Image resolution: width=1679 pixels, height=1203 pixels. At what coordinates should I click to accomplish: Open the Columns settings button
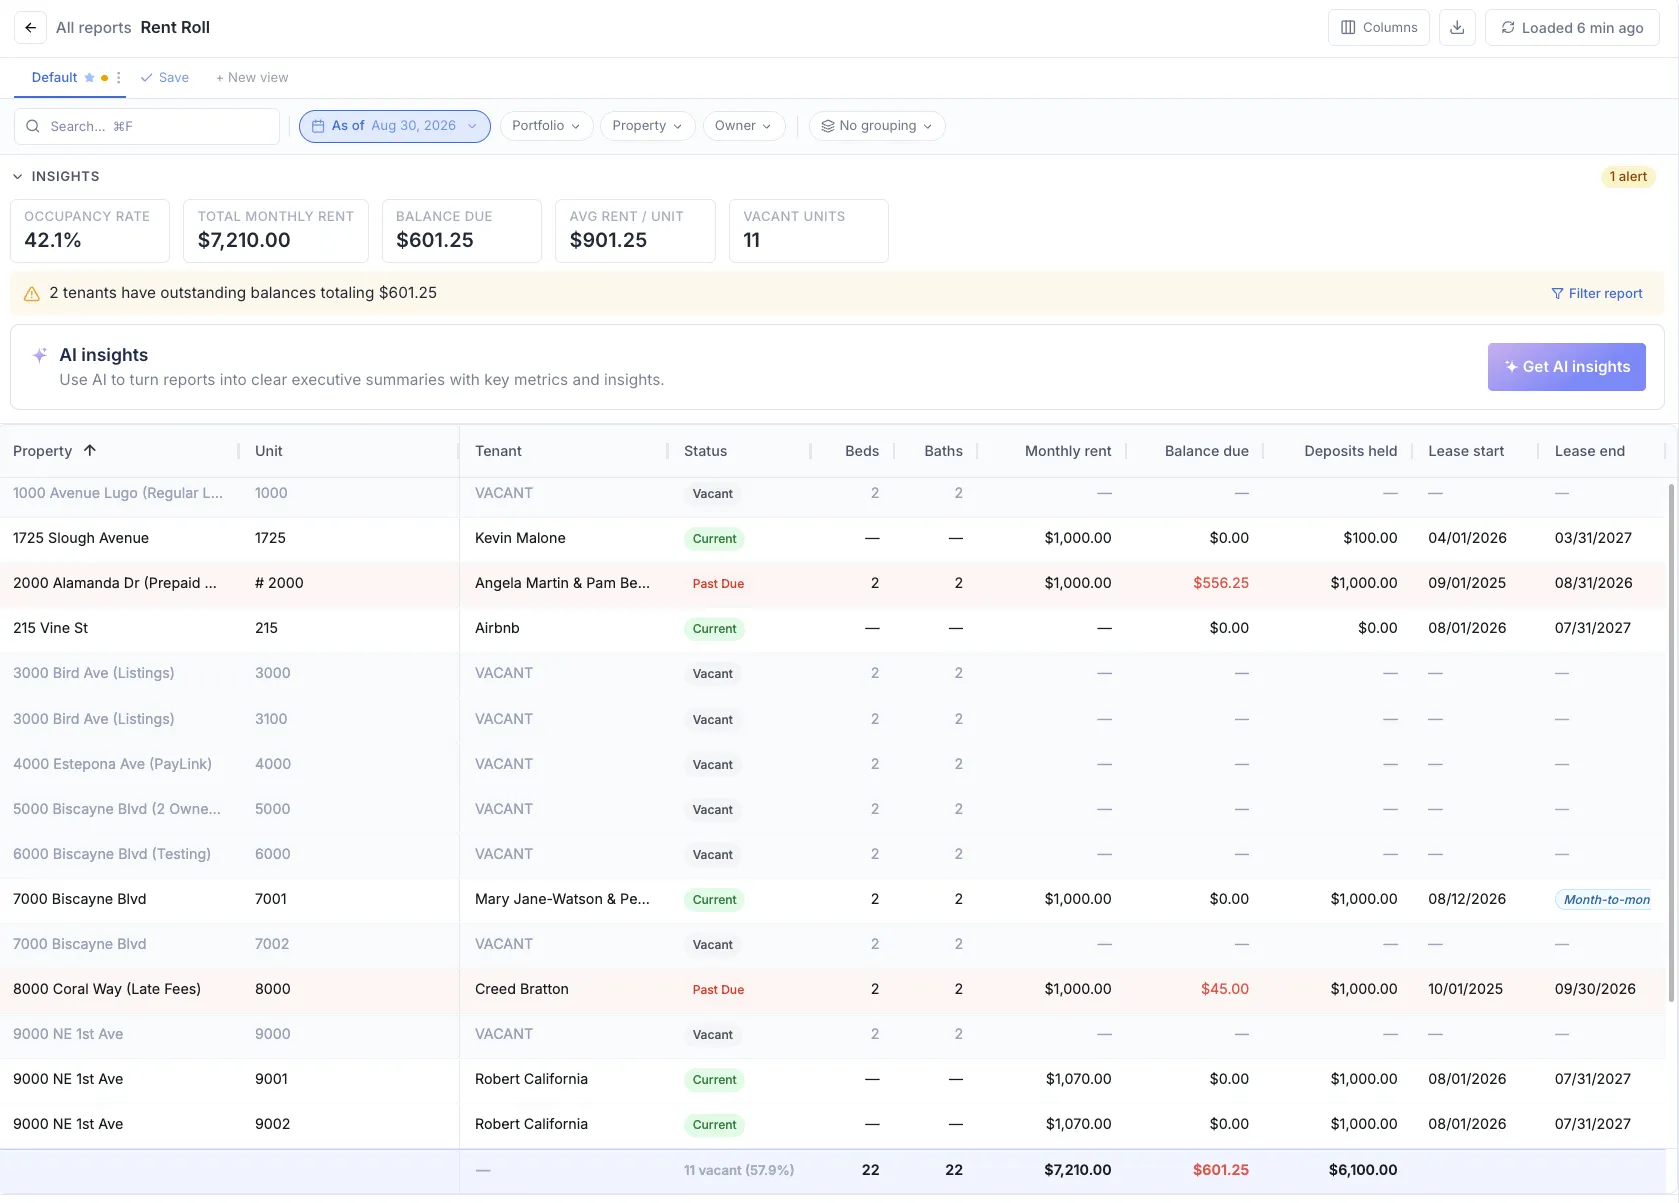(x=1379, y=28)
